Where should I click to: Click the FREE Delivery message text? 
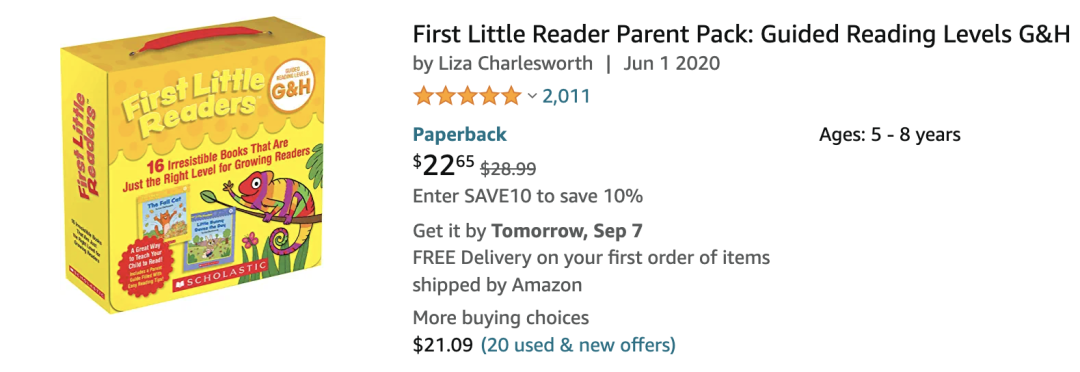click(591, 271)
